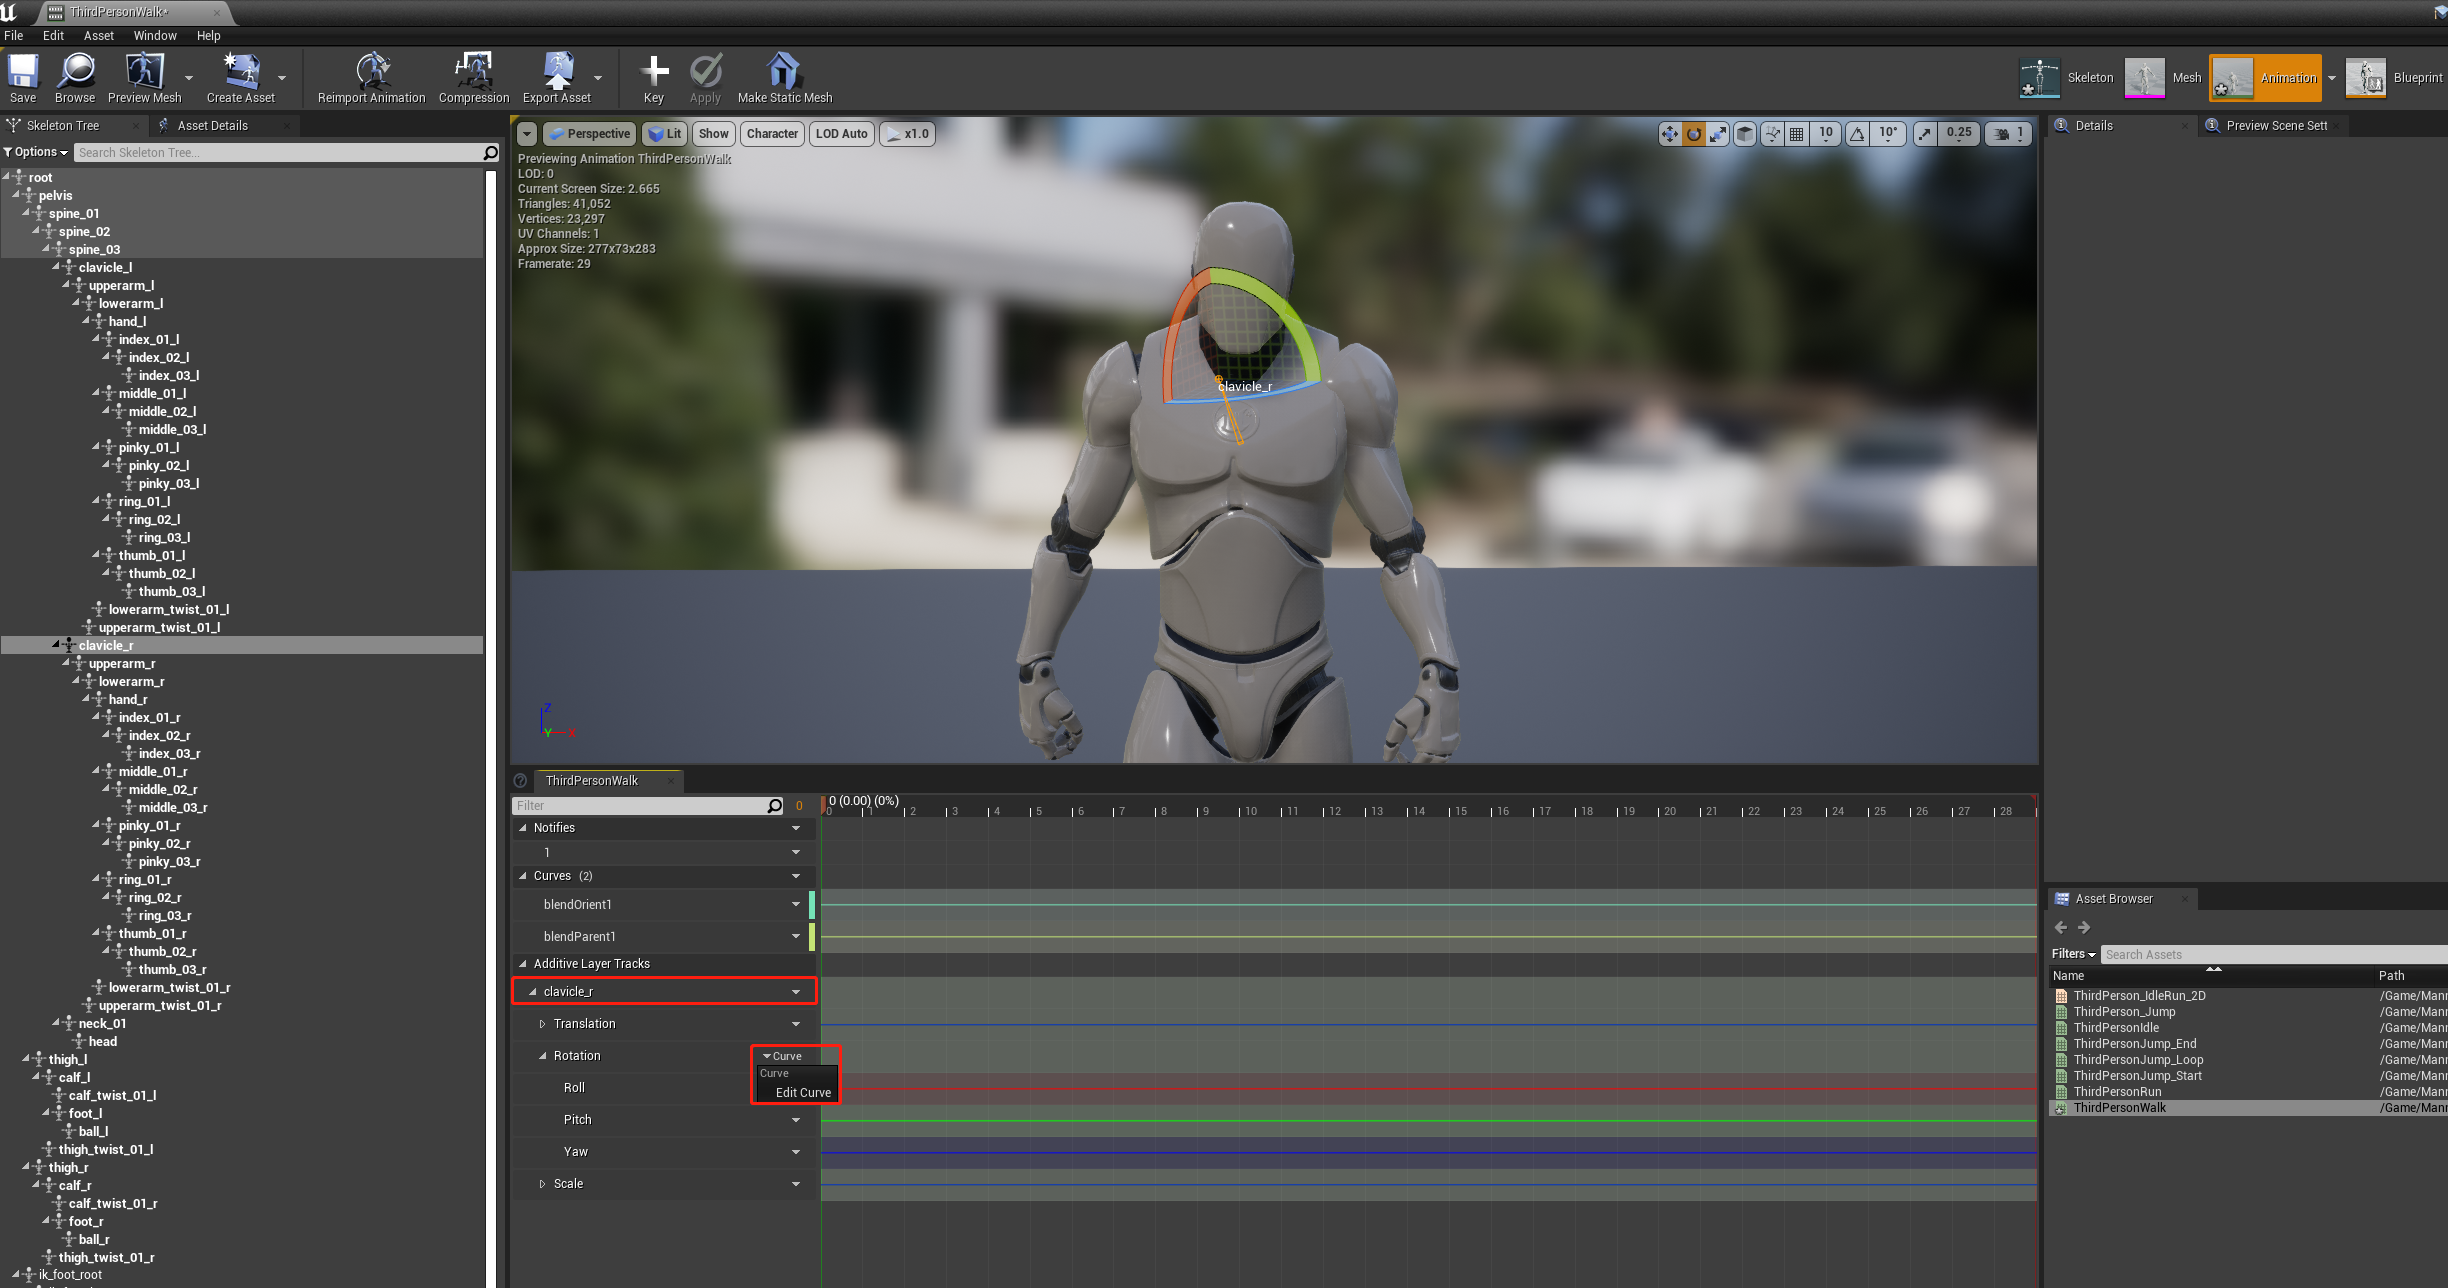Add a Key with the plus icon
The height and width of the screenshot is (1288, 2448).
pyautogui.click(x=653, y=72)
